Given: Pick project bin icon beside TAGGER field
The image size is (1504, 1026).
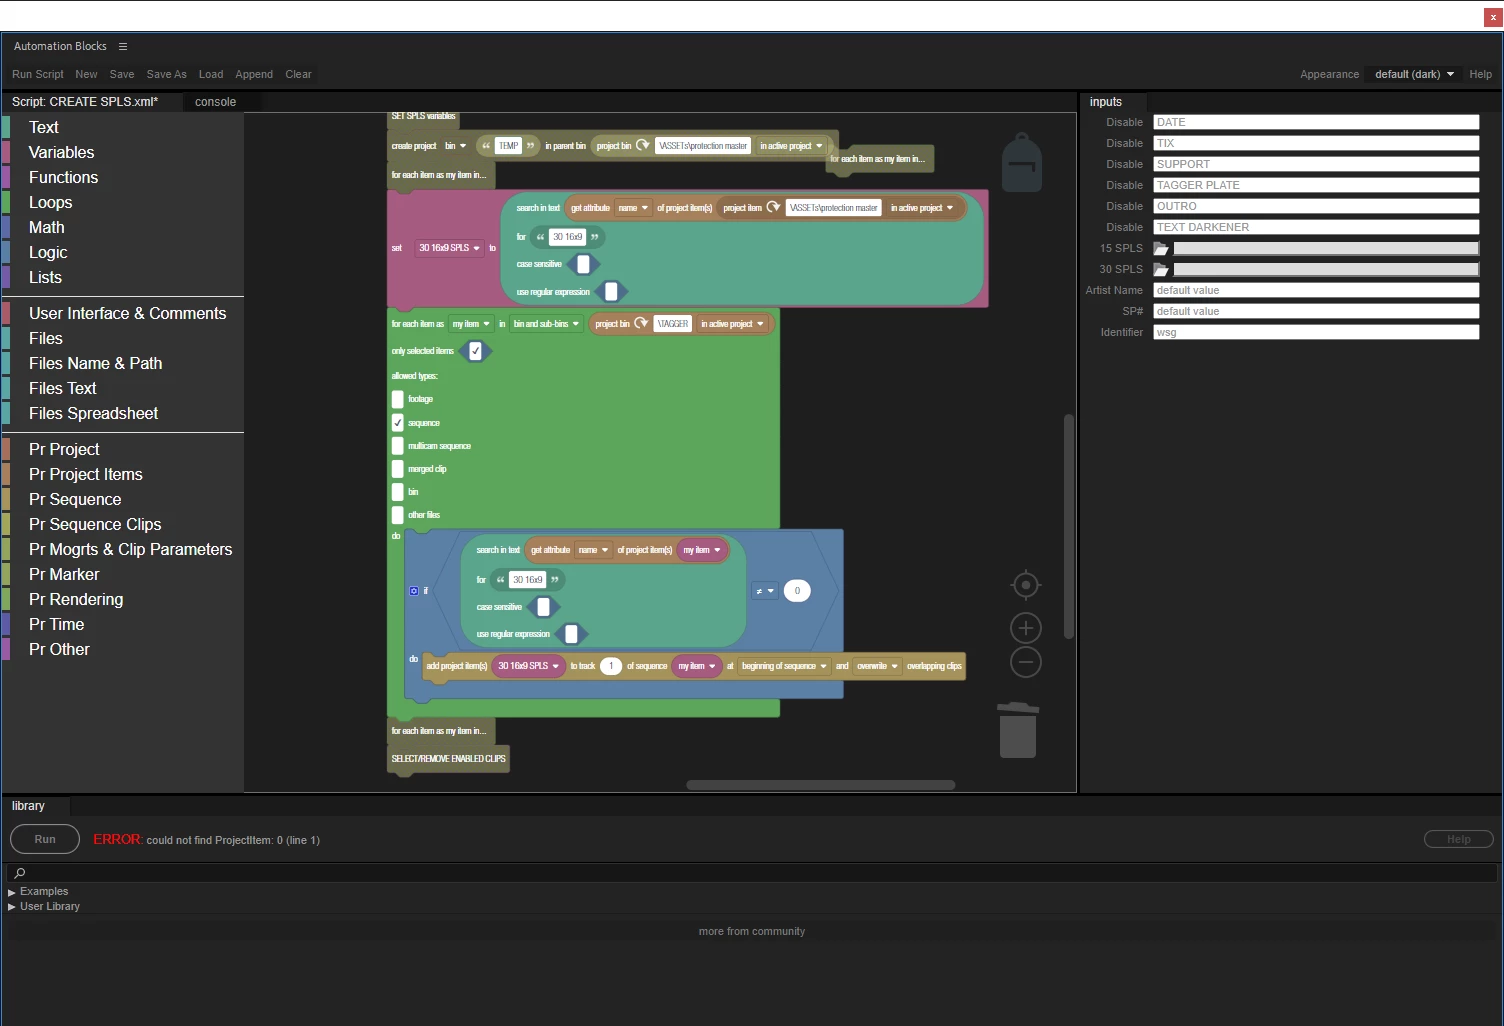Looking at the screenshot, I should tap(641, 323).
